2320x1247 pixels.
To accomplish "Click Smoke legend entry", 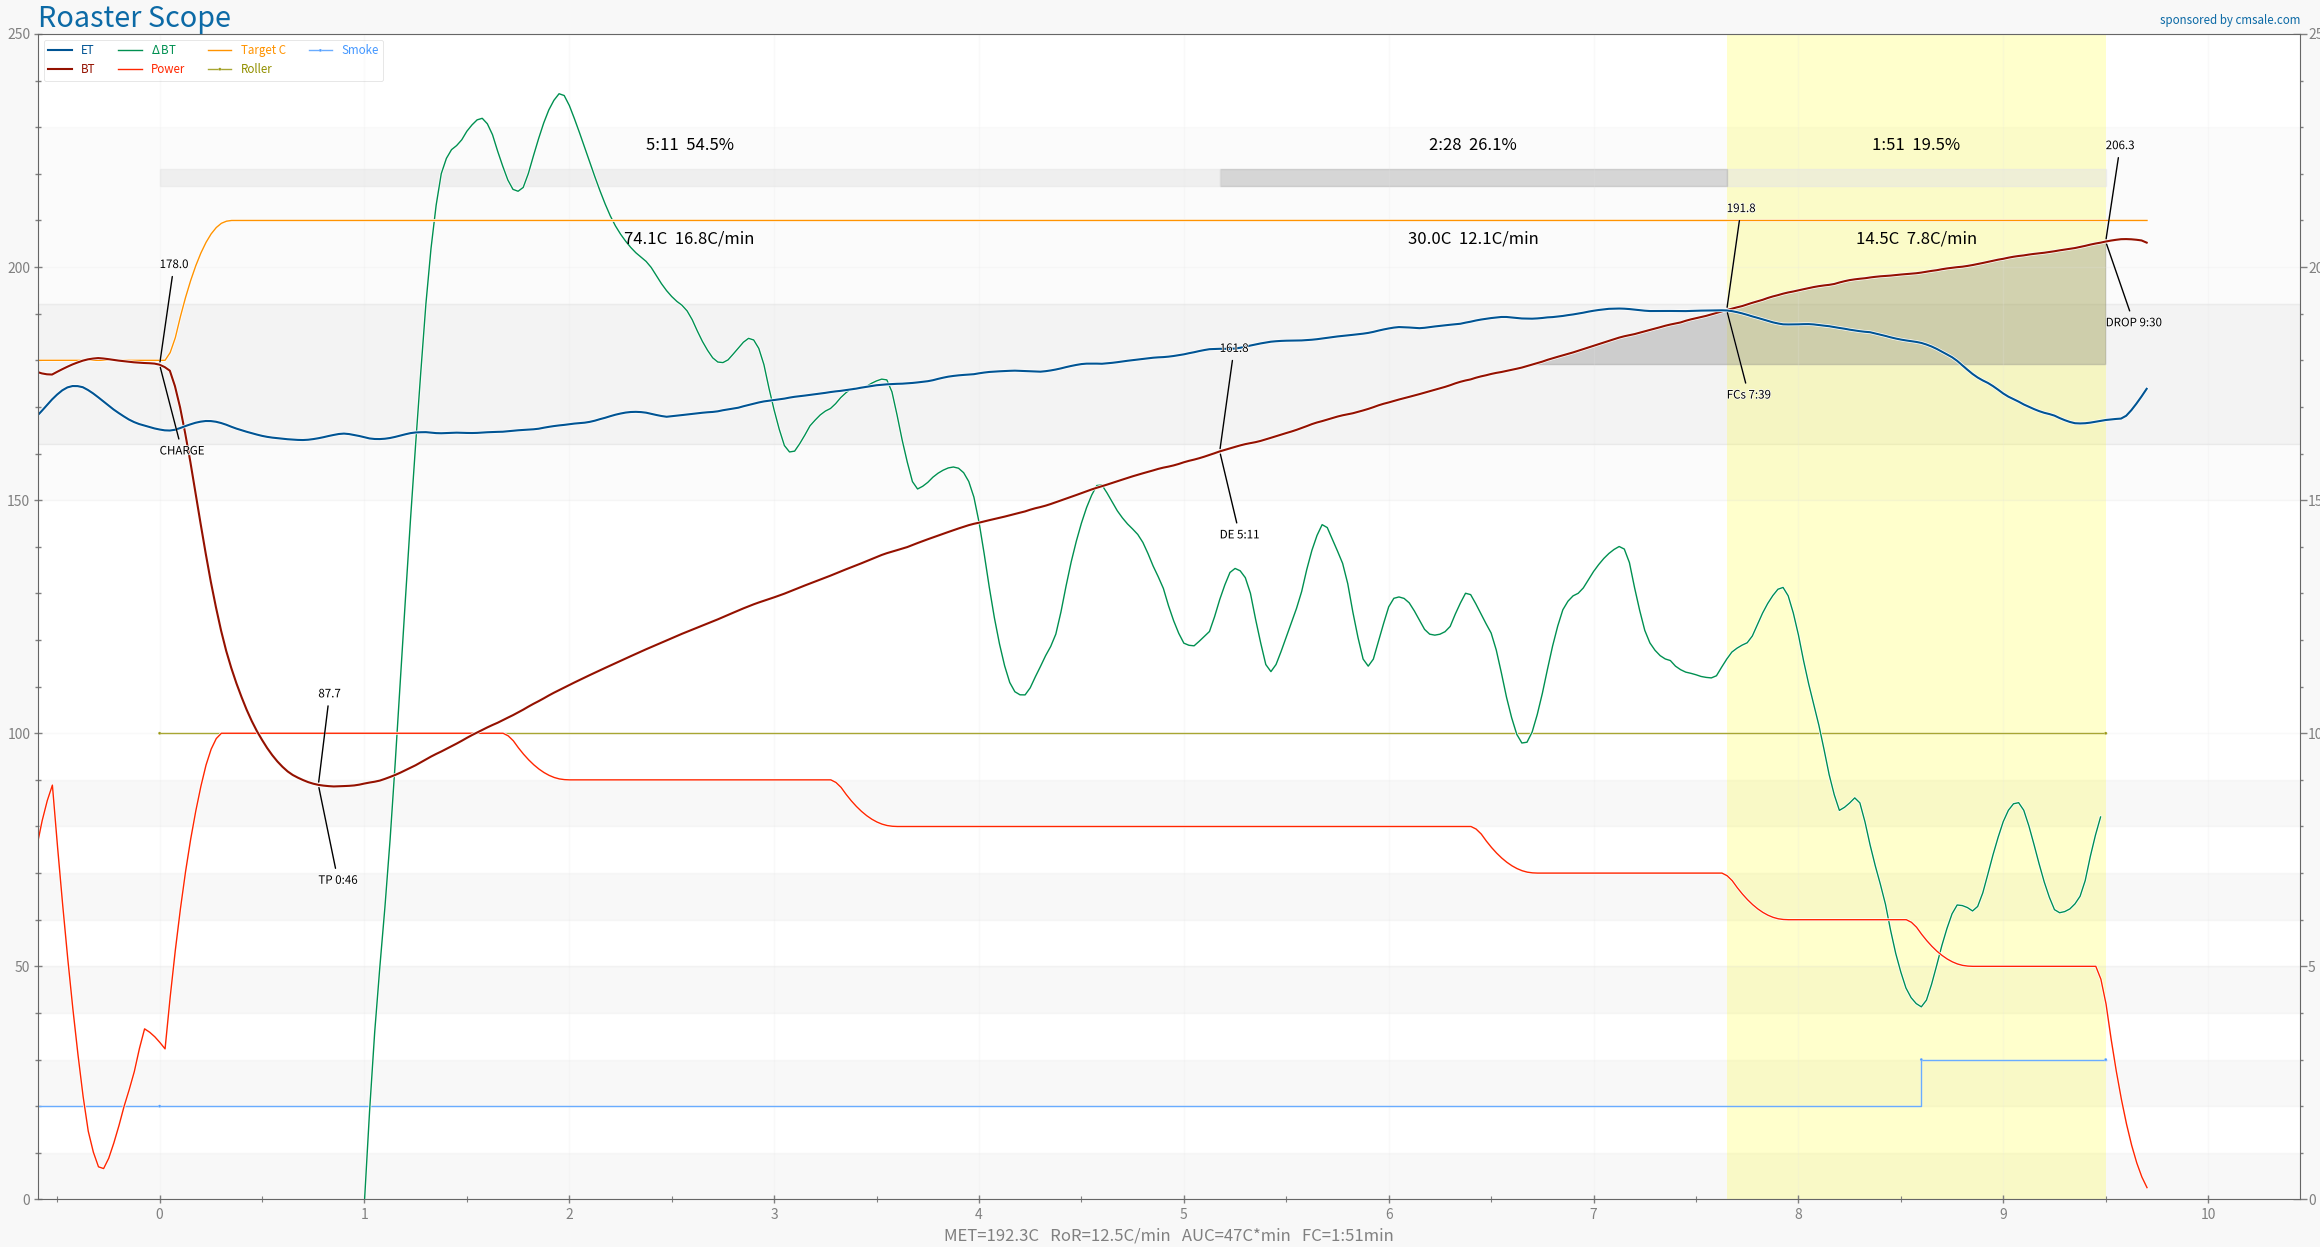I will [x=359, y=50].
